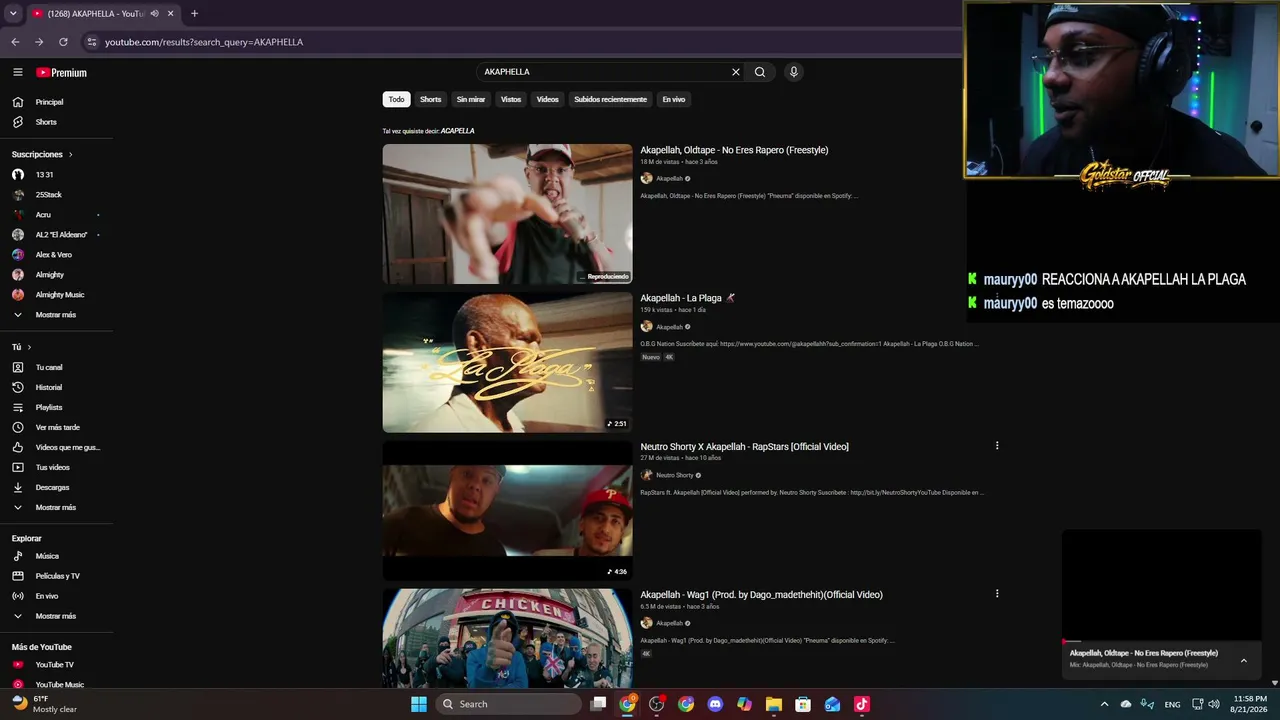
Task: Select the Vistos filter chip
Action: tap(511, 99)
